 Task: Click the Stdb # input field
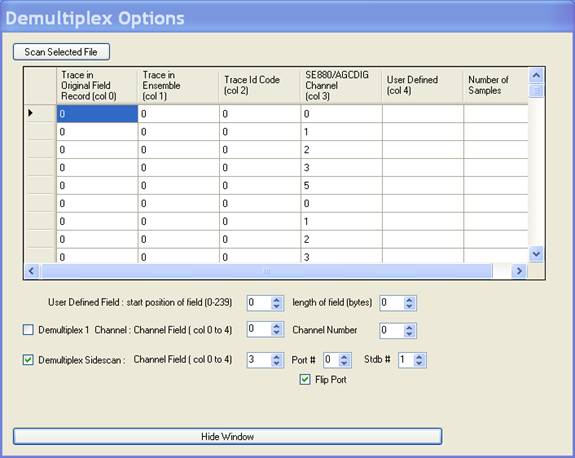[406, 360]
